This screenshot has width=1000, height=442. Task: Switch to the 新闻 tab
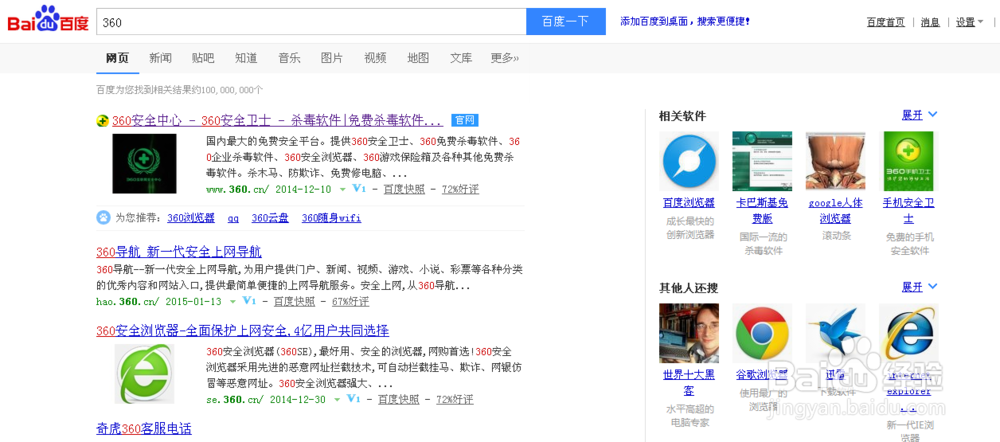(160, 58)
